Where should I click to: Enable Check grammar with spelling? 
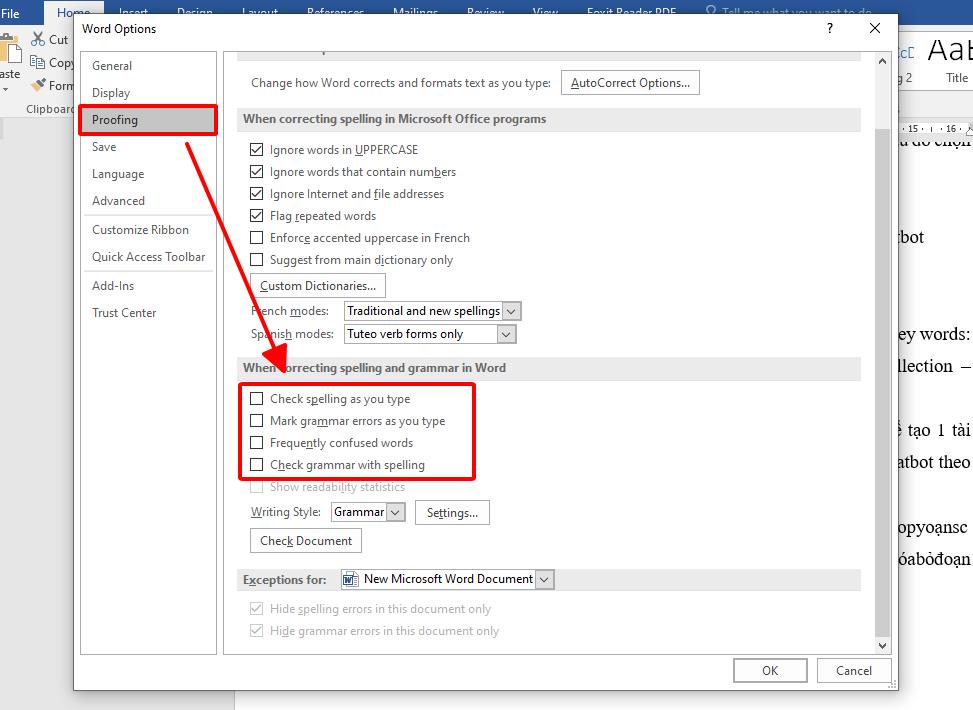coord(256,464)
